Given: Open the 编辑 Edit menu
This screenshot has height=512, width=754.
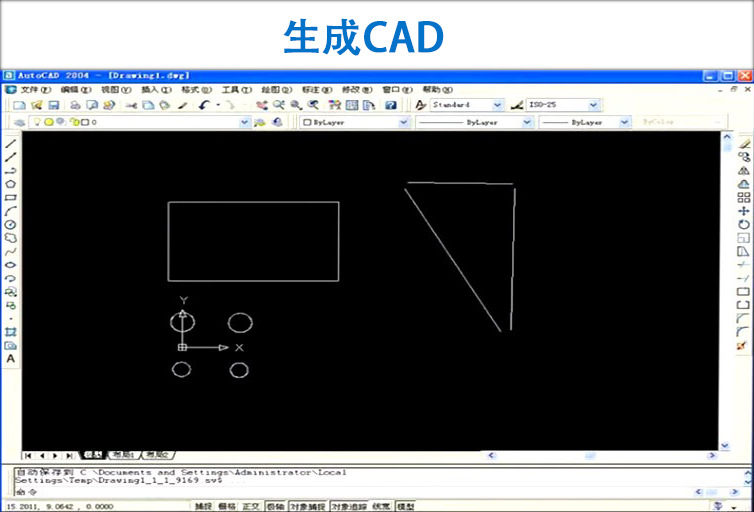Looking at the screenshot, I should pos(75,89).
